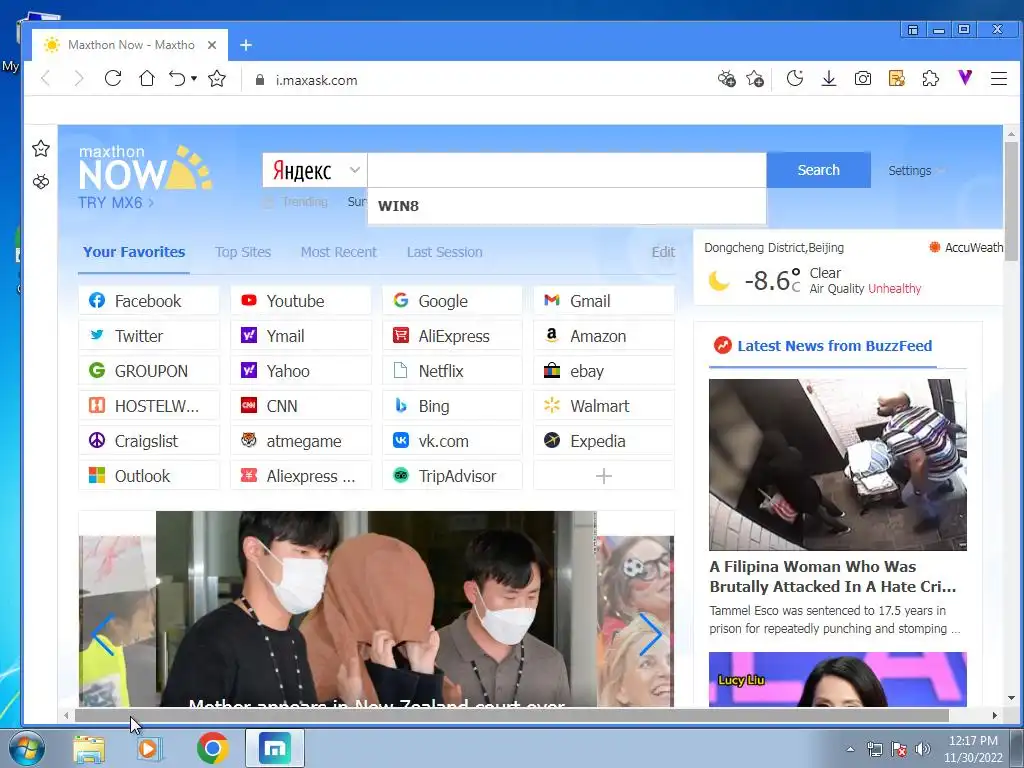This screenshot has width=1024, height=768.
Task: Click the purple V icon in toolbar
Action: tap(965, 78)
